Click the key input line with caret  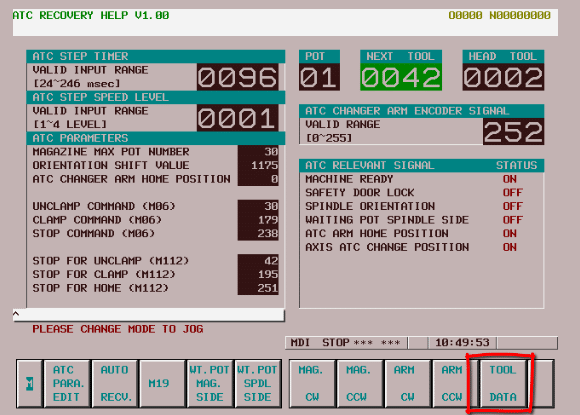149,315
